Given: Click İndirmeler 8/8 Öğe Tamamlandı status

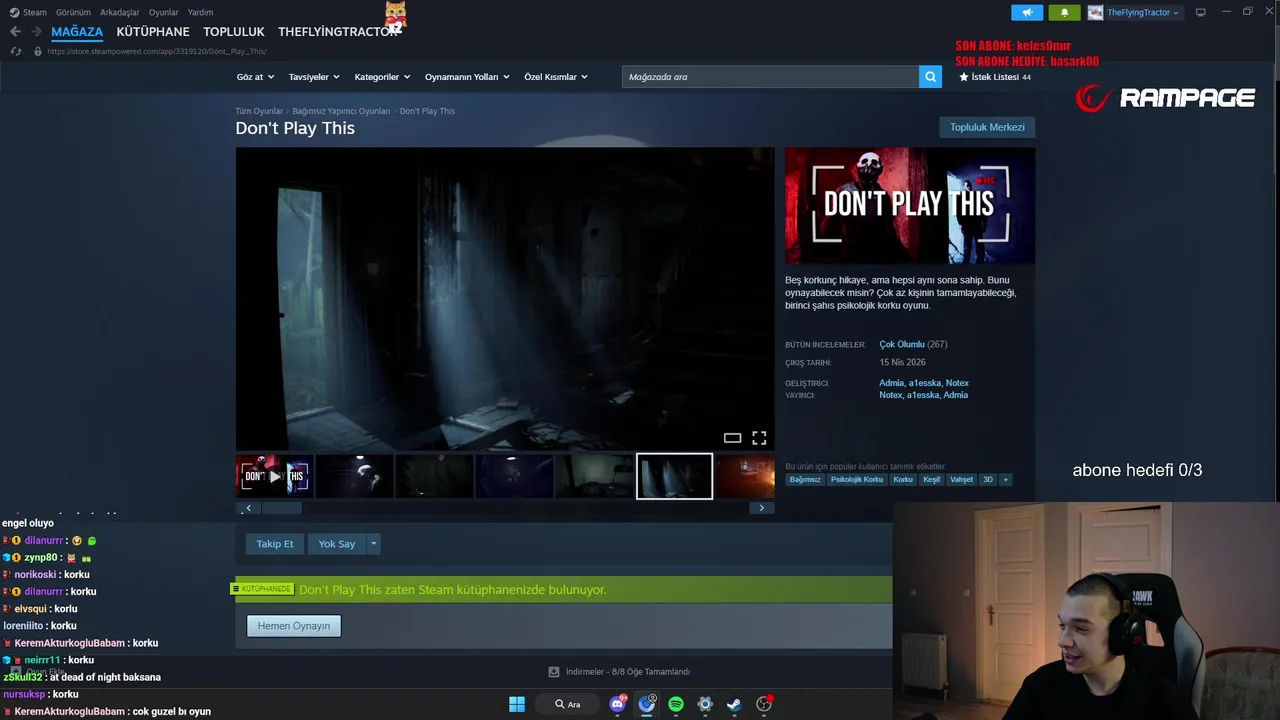Looking at the screenshot, I should 628,672.
